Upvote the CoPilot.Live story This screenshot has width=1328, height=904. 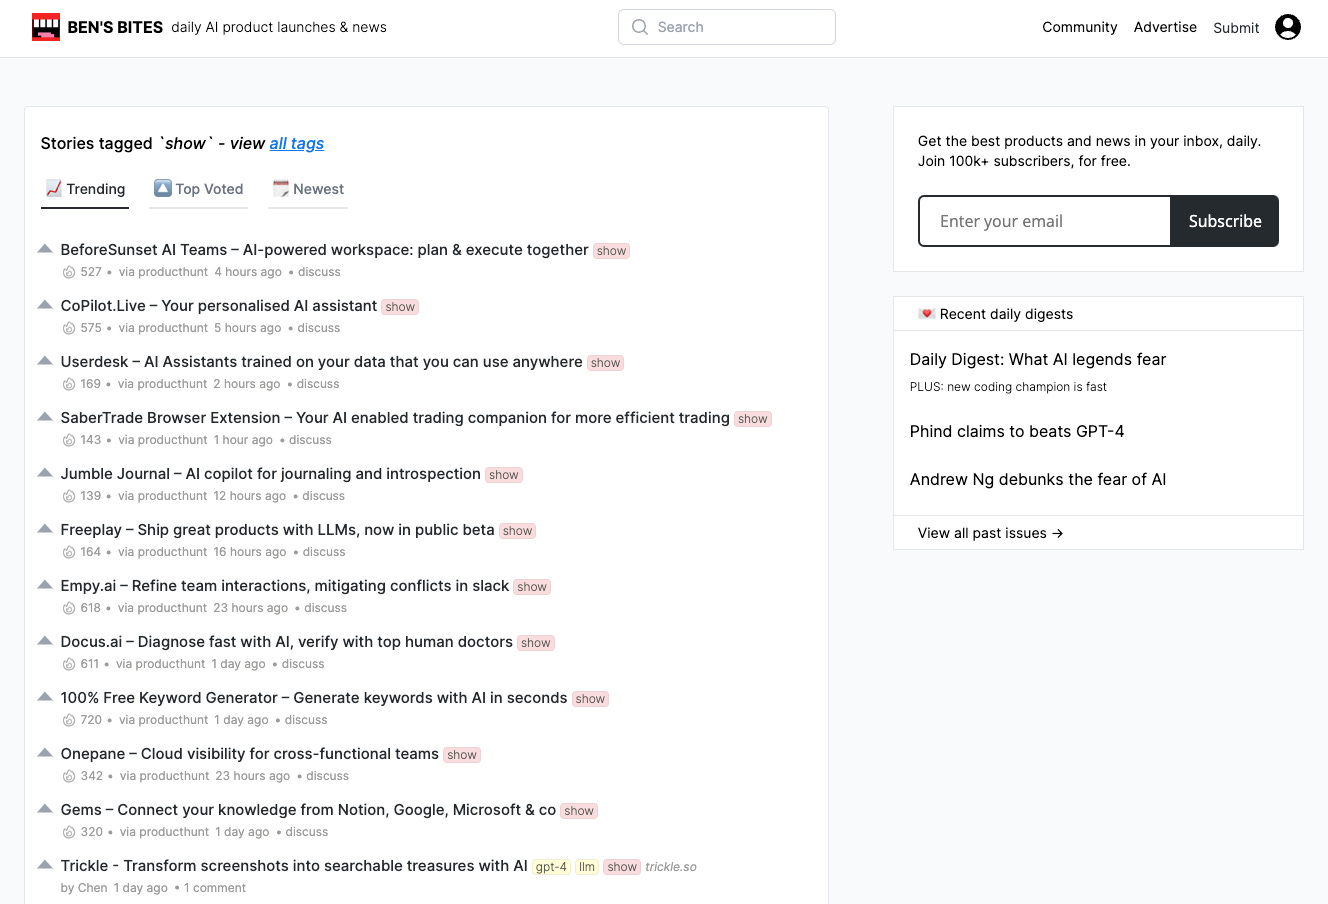point(45,304)
